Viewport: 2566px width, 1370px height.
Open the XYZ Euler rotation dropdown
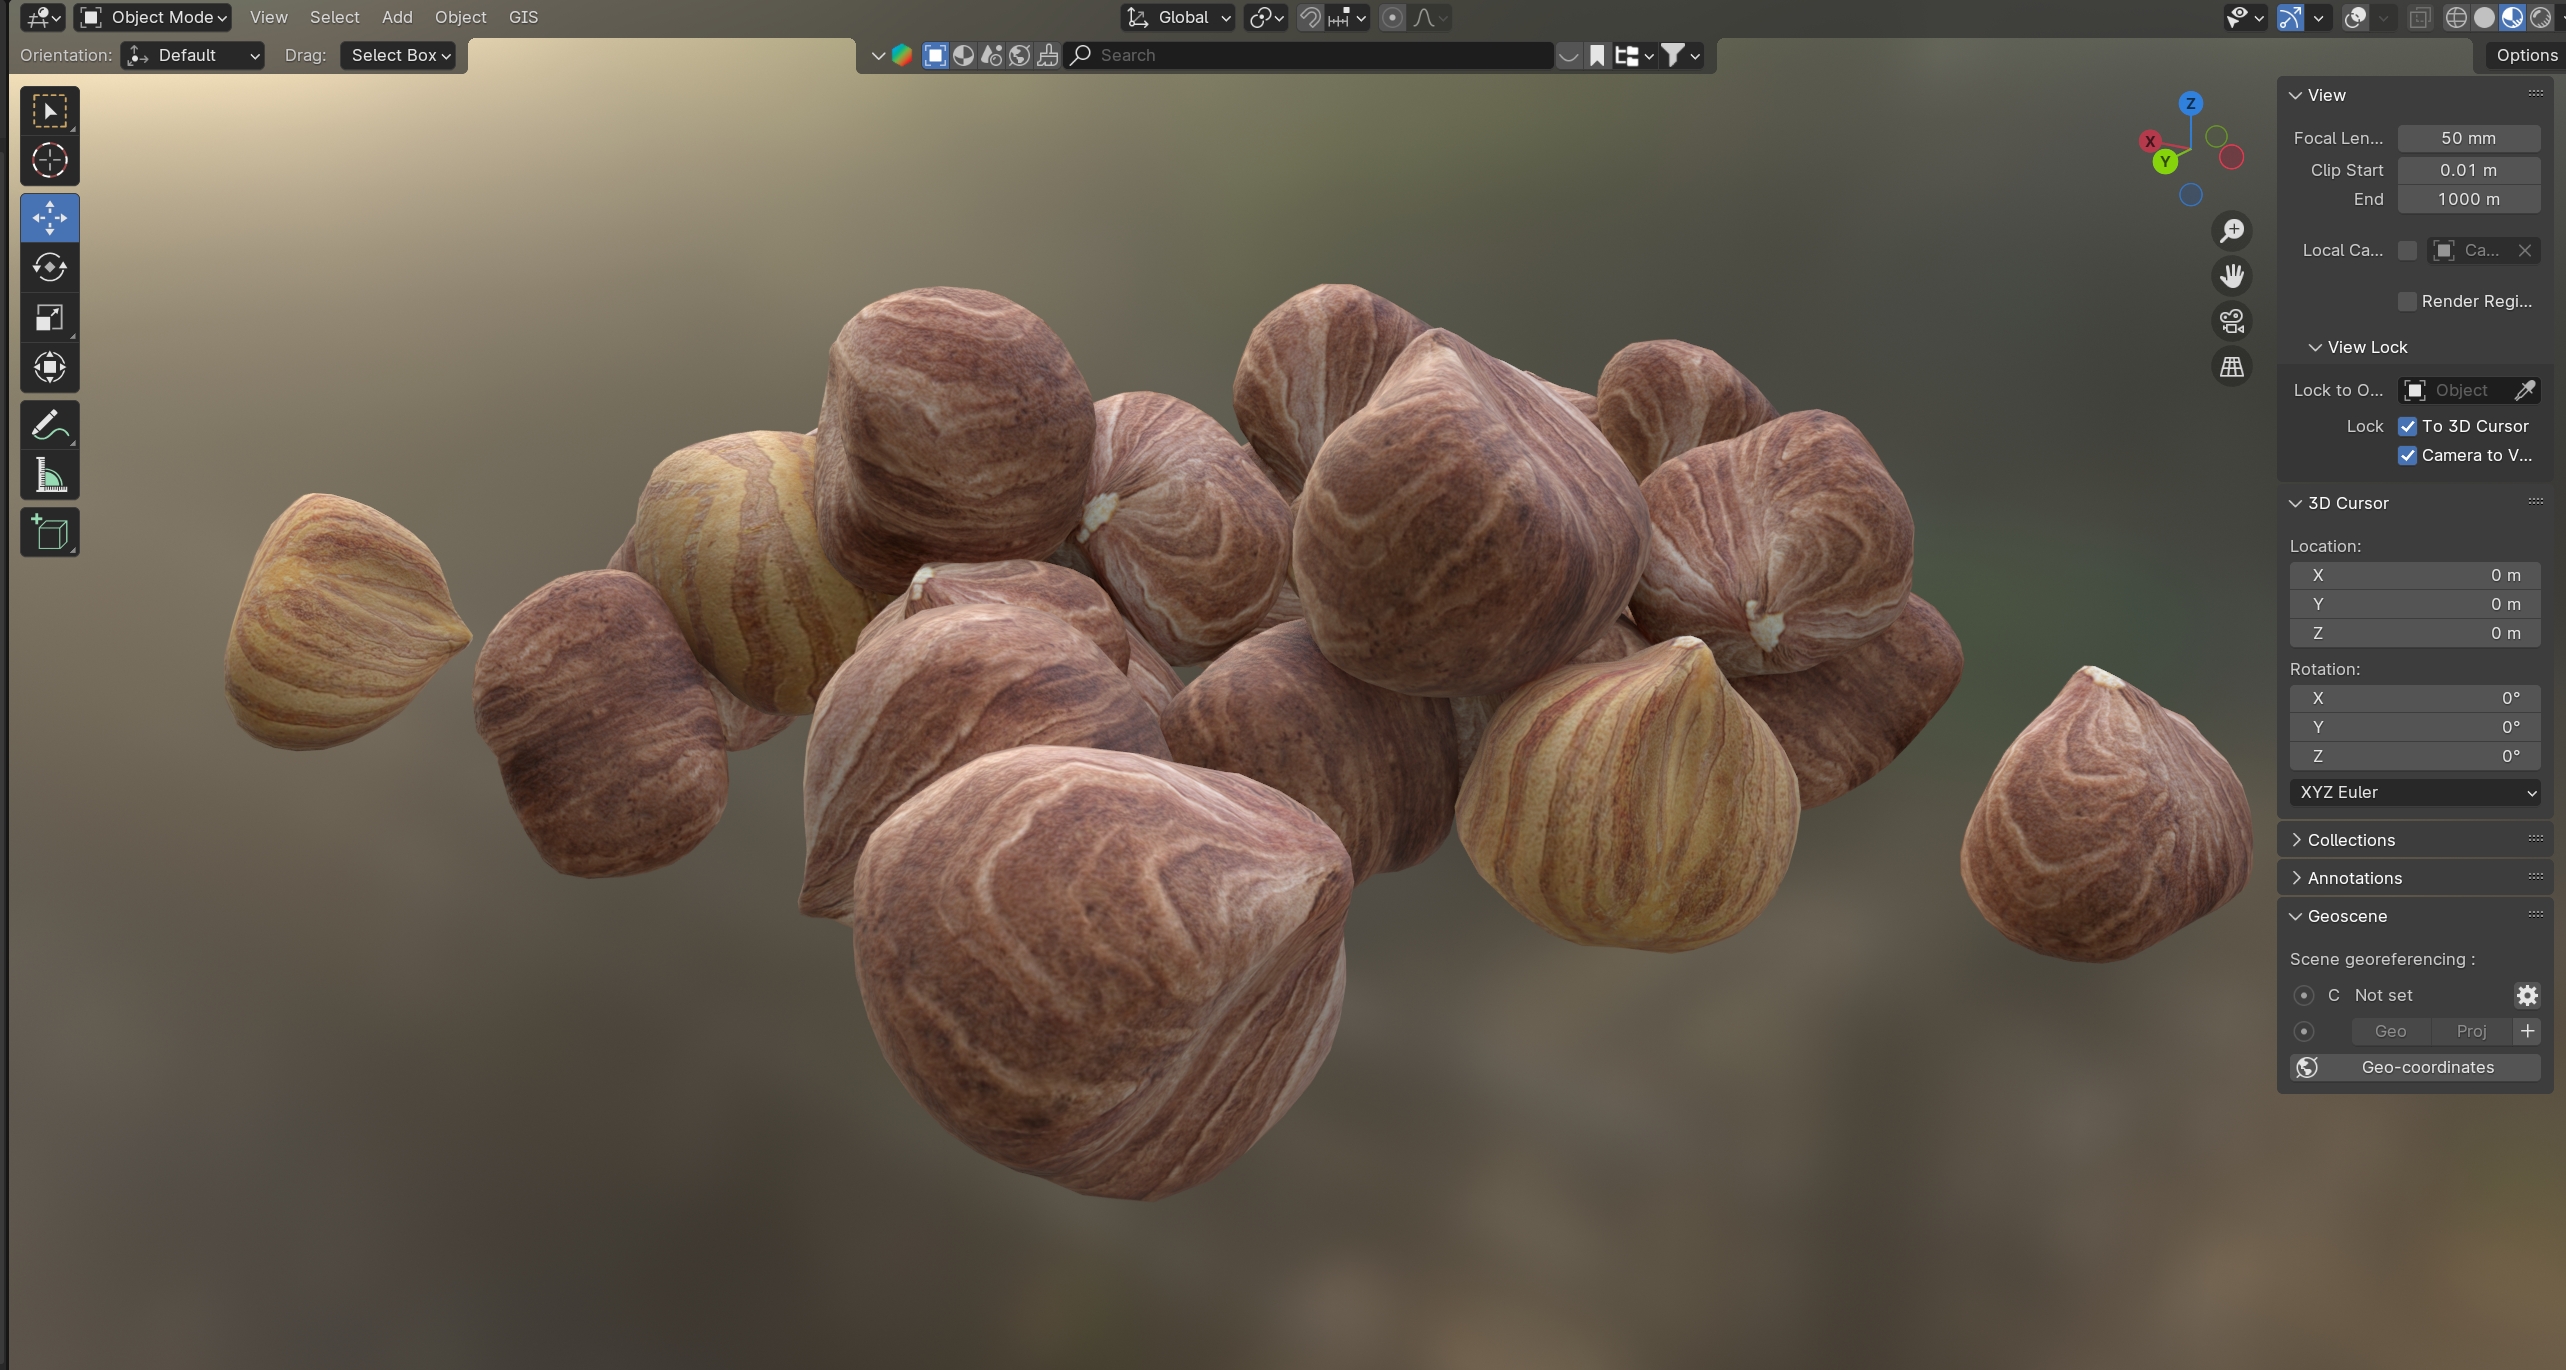click(2415, 793)
